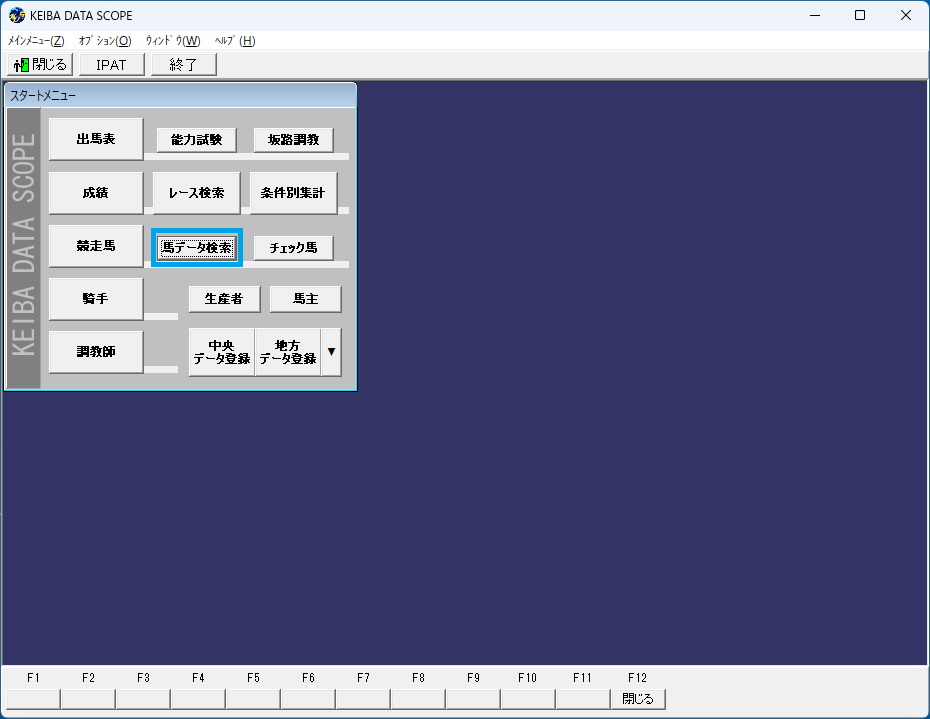Click the 生産者 button
Image resolution: width=930 pixels, height=719 pixels.
tap(224, 299)
